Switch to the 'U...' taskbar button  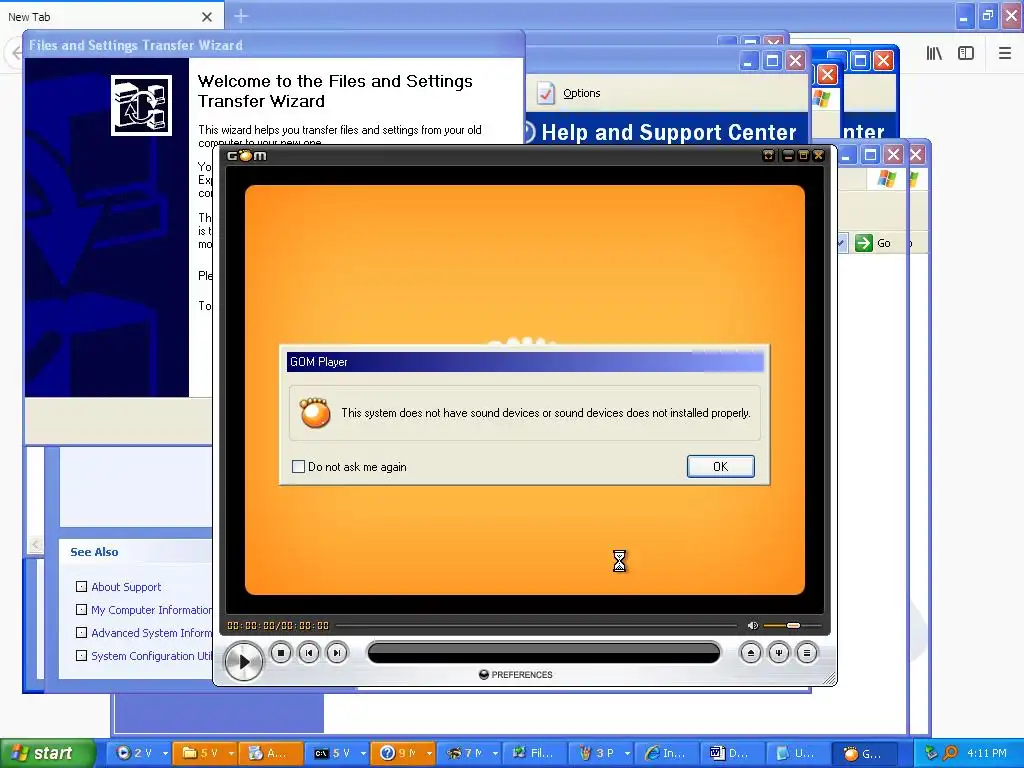pyautogui.click(x=799, y=753)
